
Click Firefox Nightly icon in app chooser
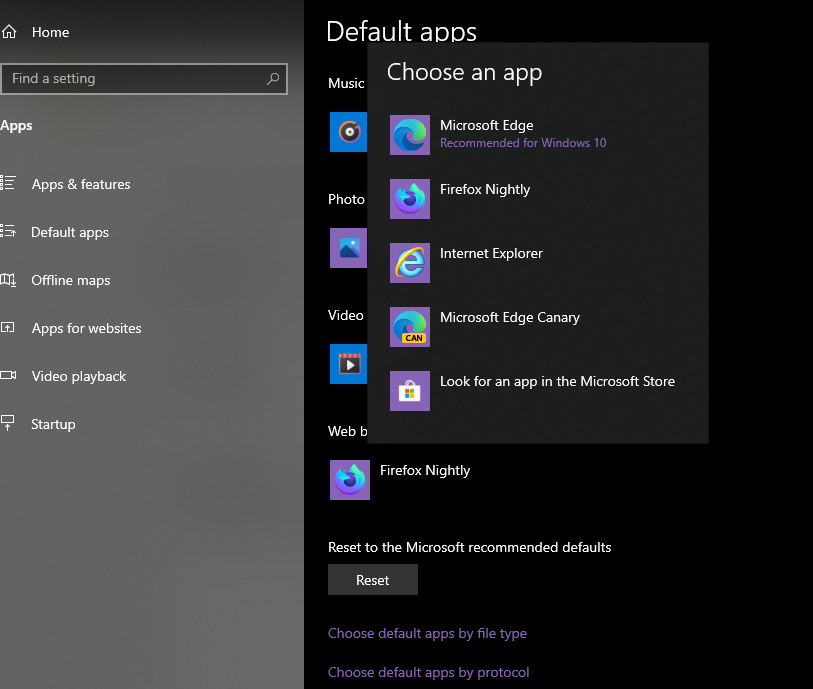410,199
